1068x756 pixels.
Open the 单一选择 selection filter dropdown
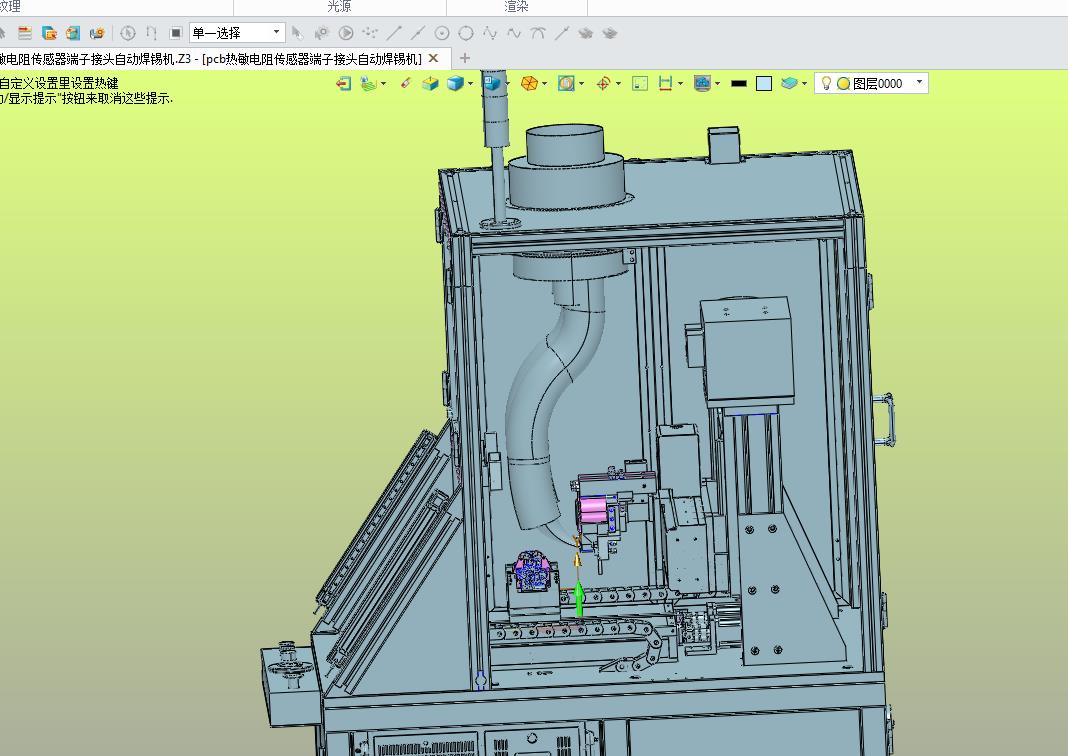tap(236, 33)
